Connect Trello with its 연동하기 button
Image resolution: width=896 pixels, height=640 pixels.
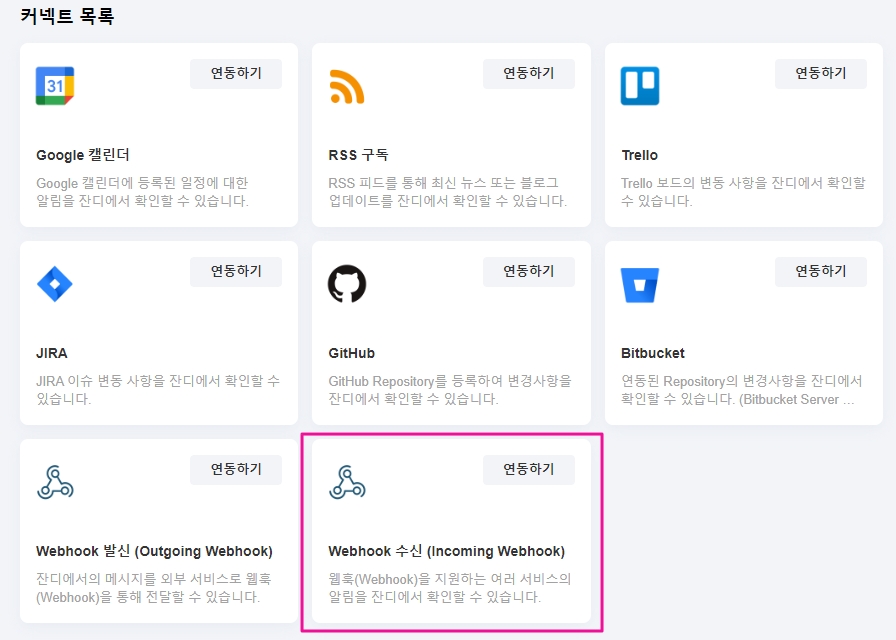pos(820,73)
